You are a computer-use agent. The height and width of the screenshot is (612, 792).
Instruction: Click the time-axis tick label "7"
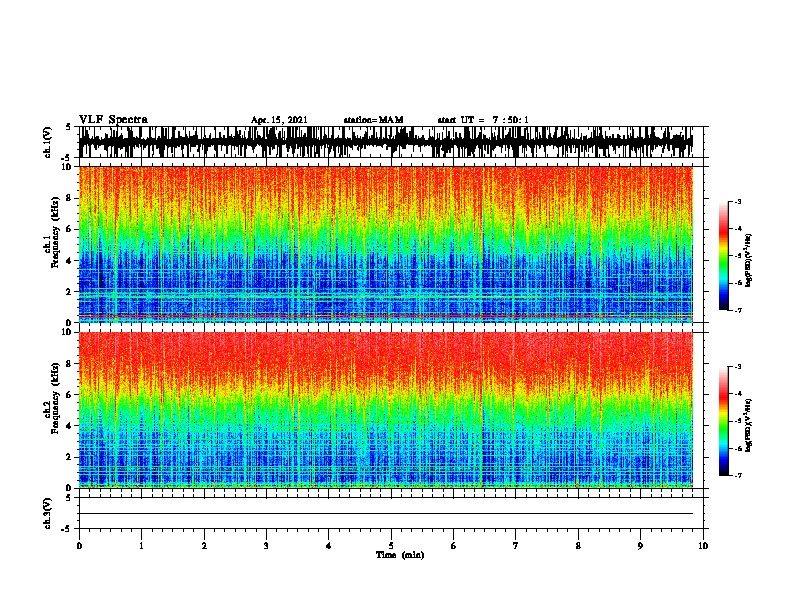click(516, 546)
